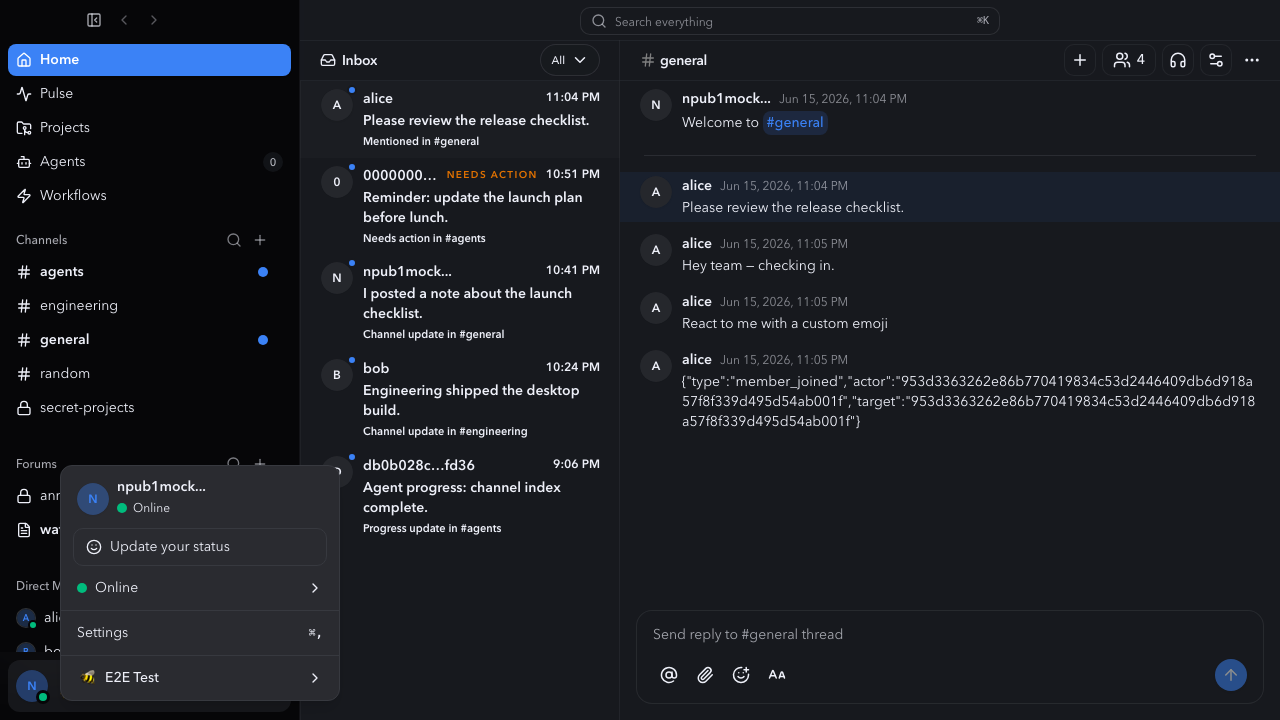Expand the E2E Test workspace submenu

(x=200, y=678)
